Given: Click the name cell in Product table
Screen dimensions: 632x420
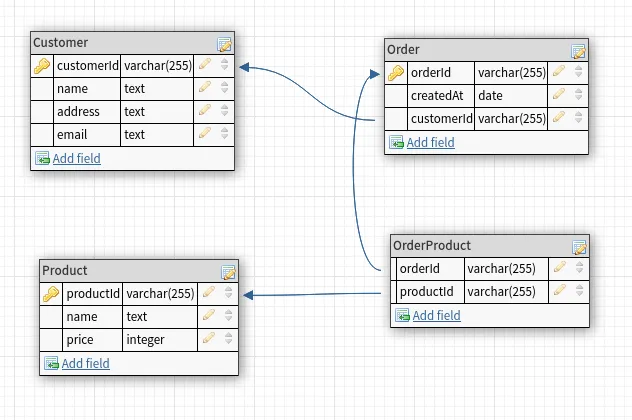Looking at the screenshot, I should click(x=92, y=317).
